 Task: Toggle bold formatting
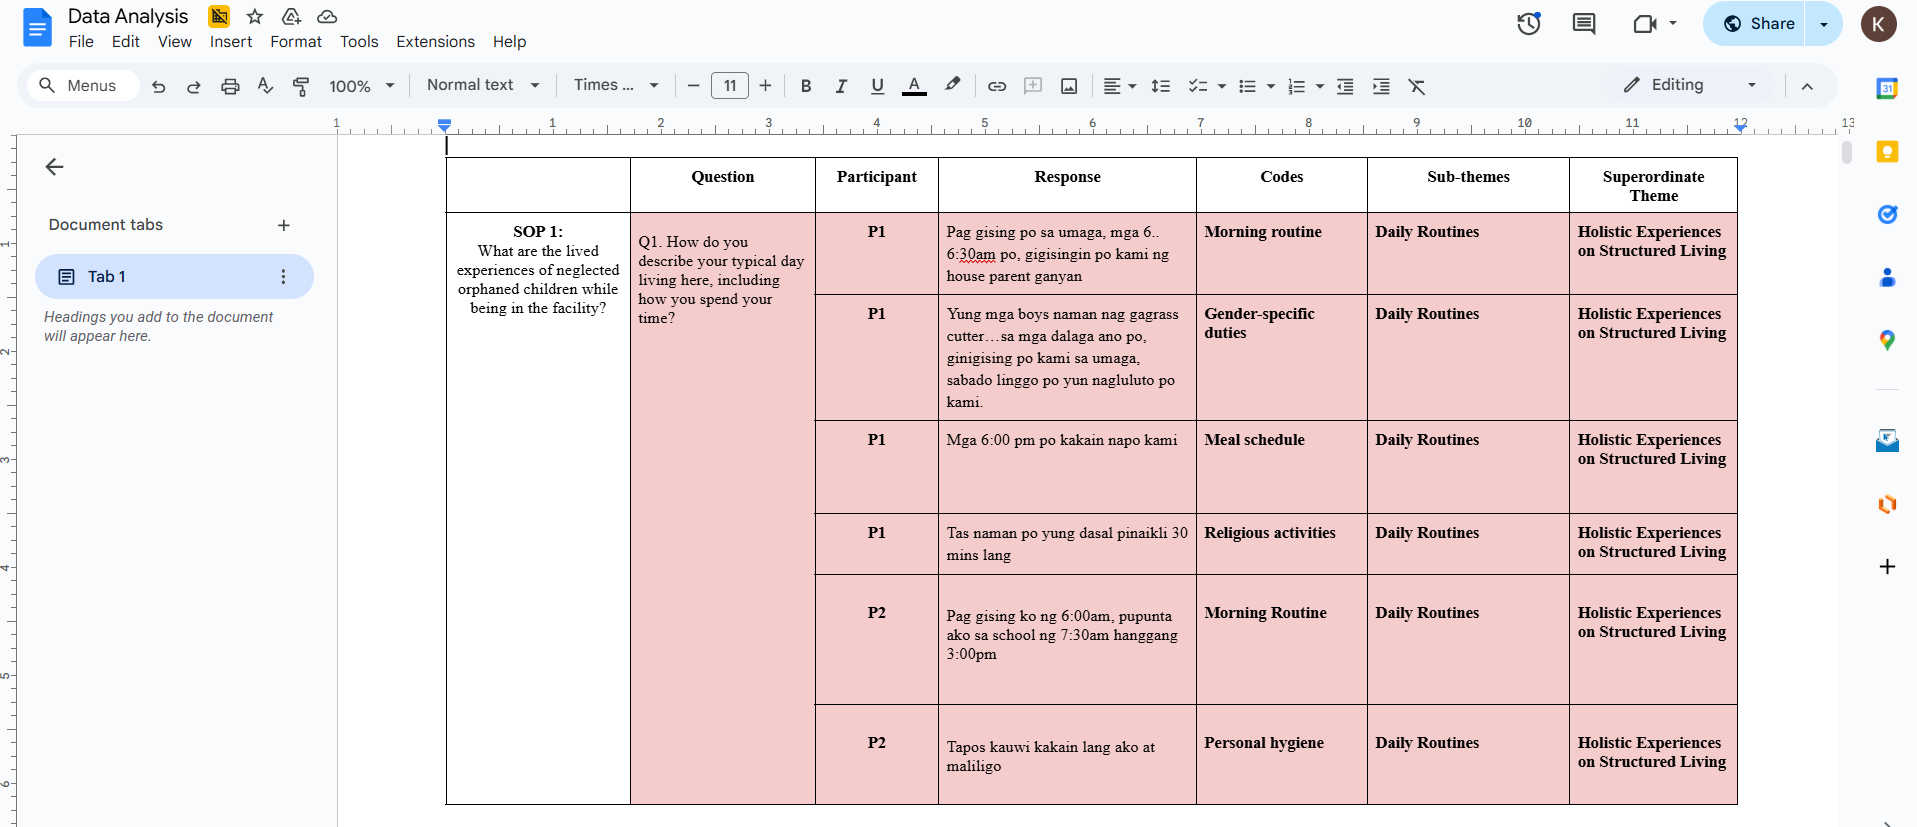coord(806,86)
